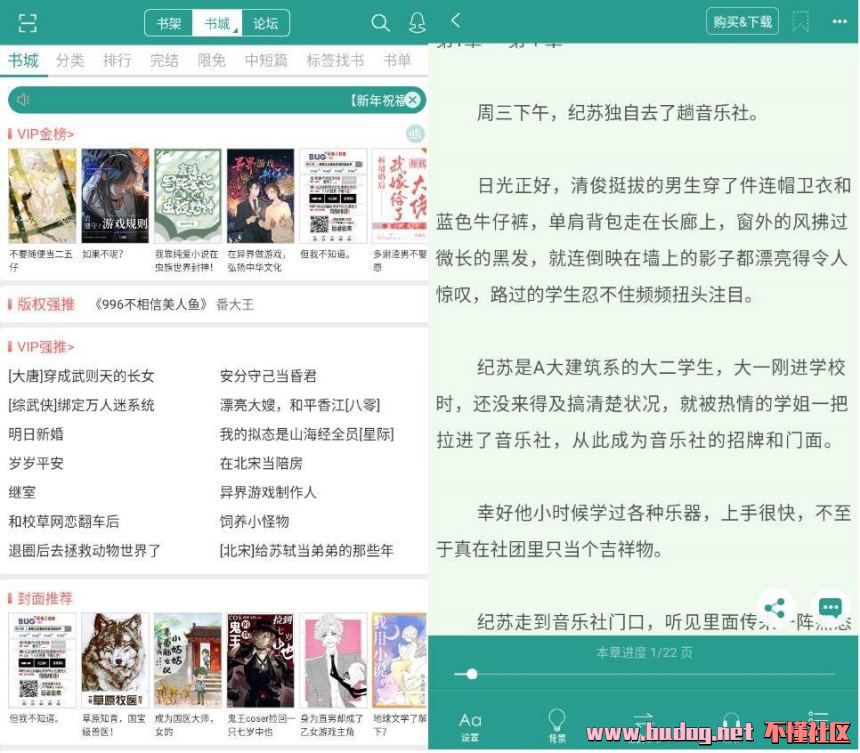Open the wolf cover book thumbnail

[115, 661]
